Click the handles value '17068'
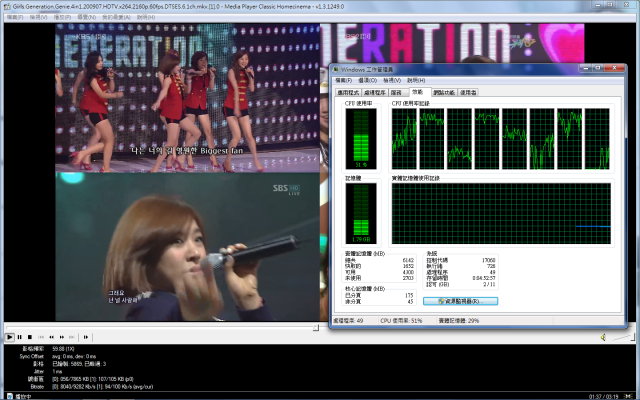 (489, 260)
